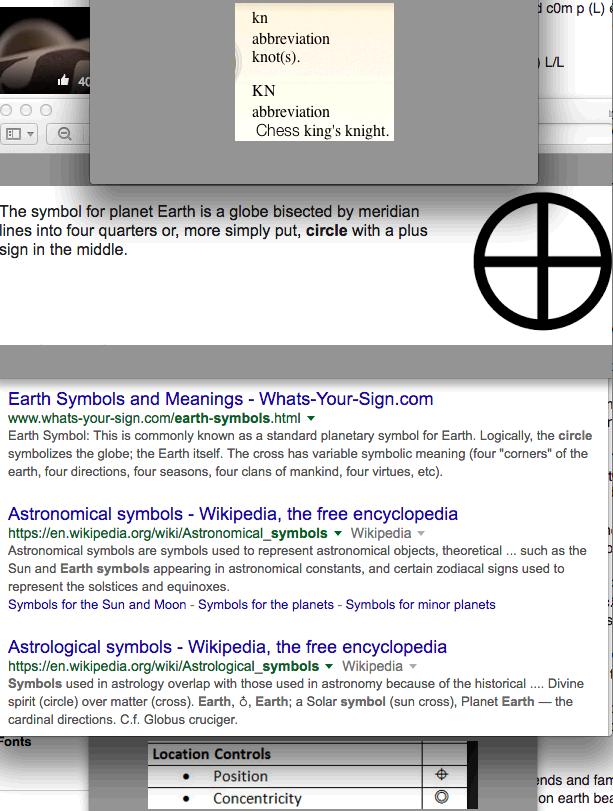Open Earth Symbols and Meanings result

pyautogui.click(x=221, y=399)
